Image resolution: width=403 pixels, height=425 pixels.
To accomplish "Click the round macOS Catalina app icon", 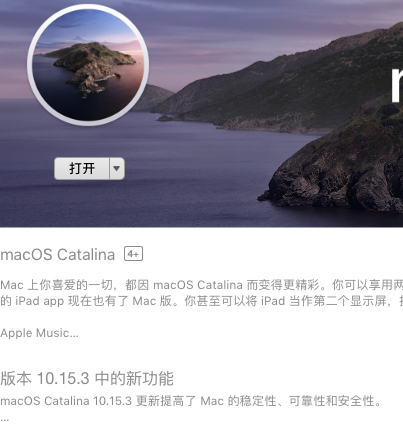I will pos(88,65).
